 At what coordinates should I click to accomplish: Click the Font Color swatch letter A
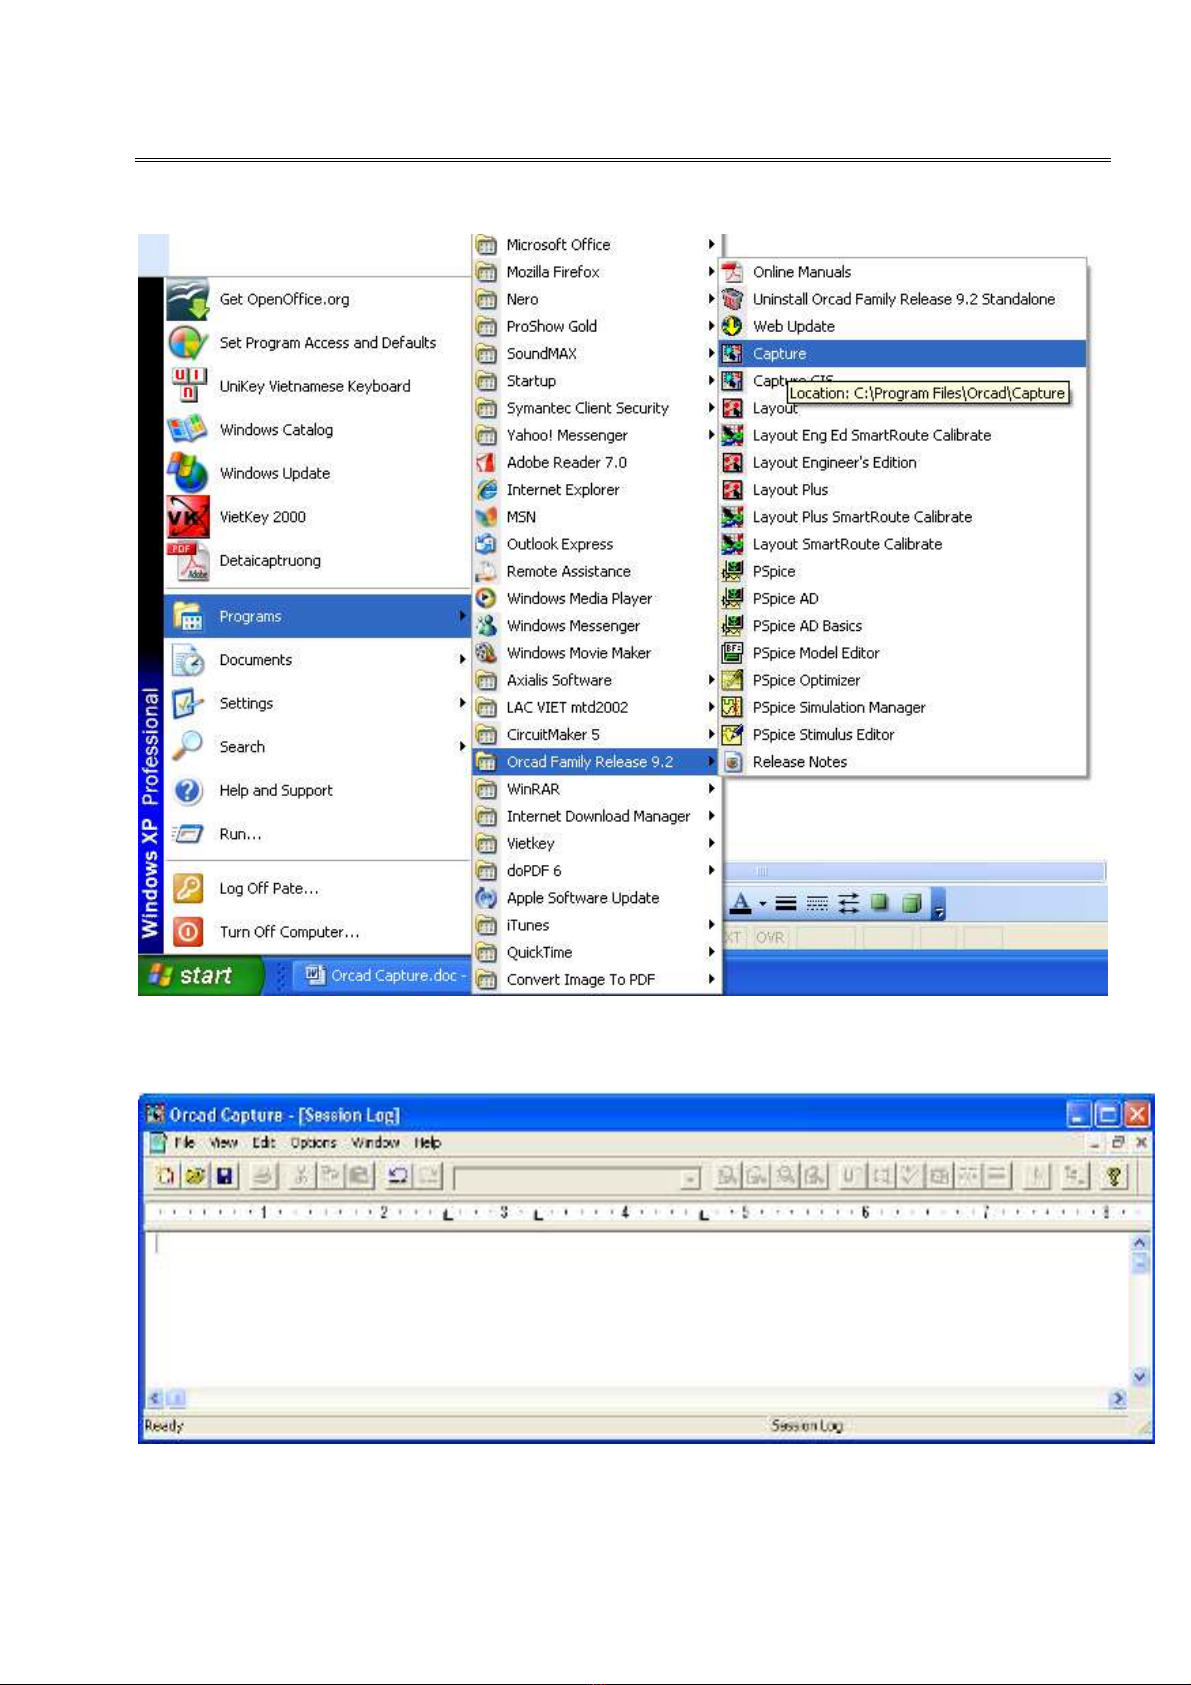click(740, 904)
